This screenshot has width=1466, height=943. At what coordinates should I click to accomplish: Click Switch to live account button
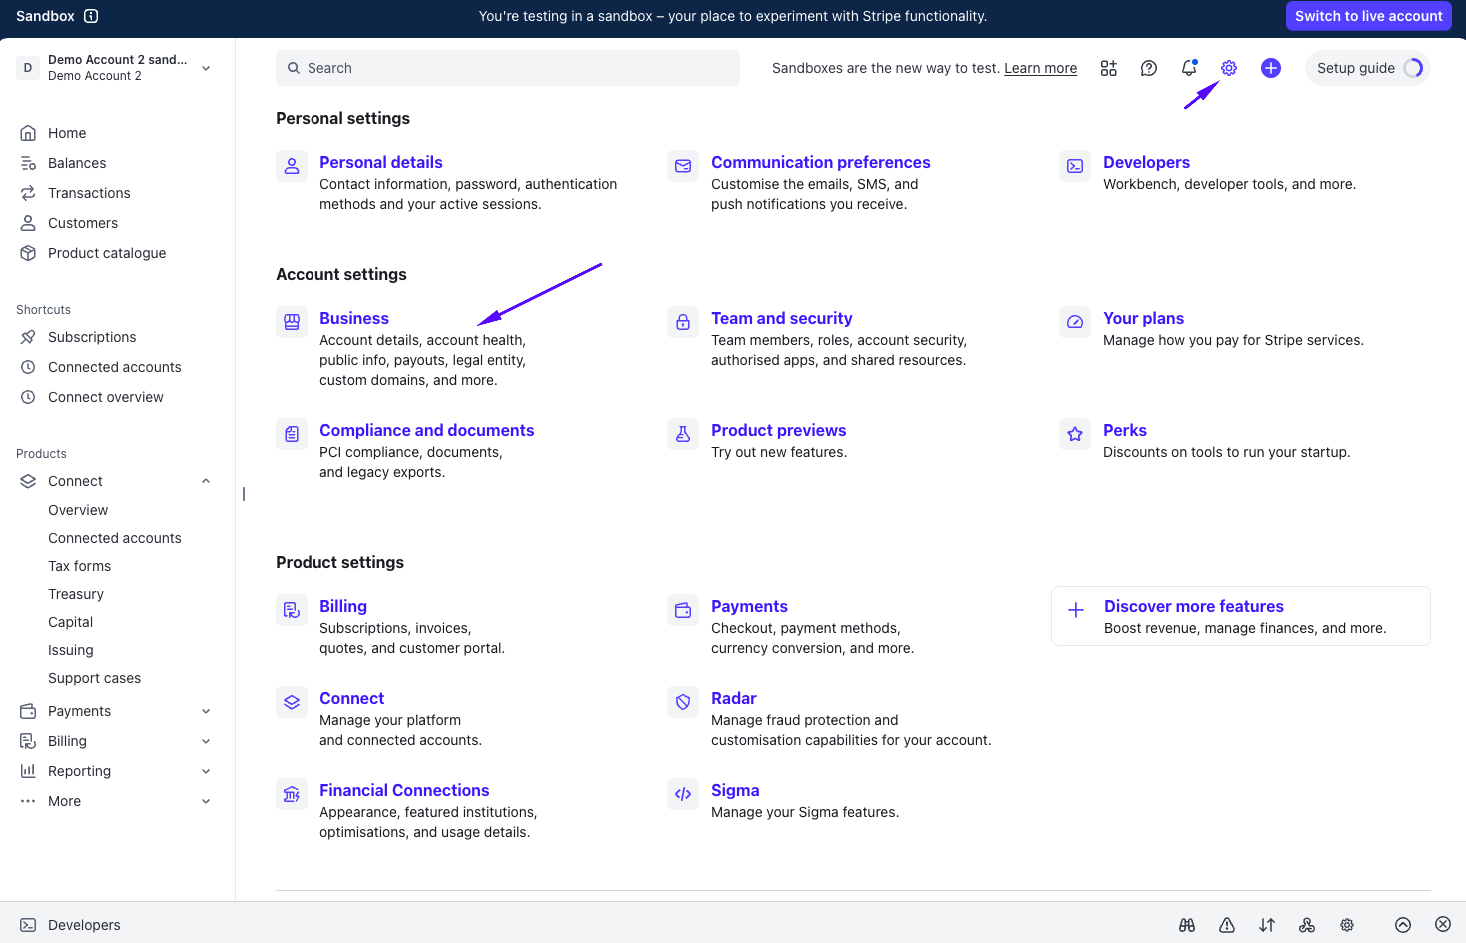pyautogui.click(x=1368, y=16)
